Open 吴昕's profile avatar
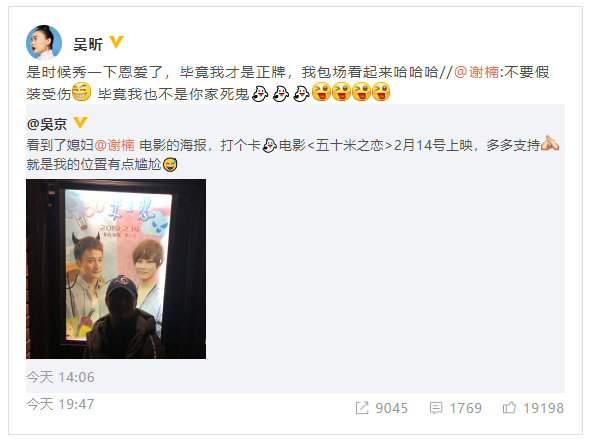The width and height of the screenshot is (590, 440). pyautogui.click(x=44, y=43)
